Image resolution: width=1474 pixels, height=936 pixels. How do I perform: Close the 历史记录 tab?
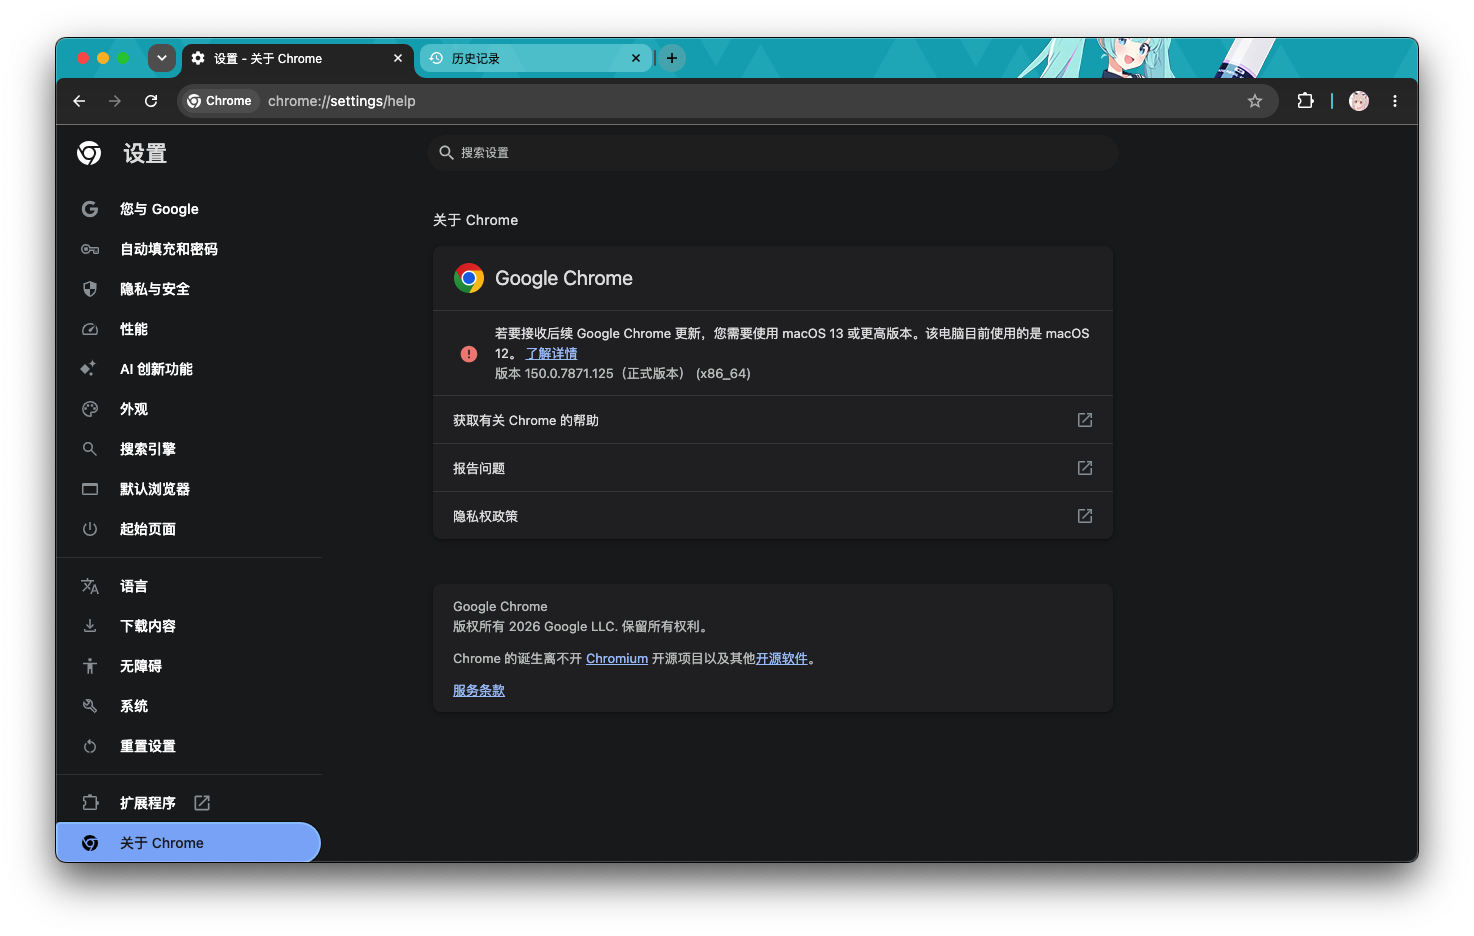pos(636,58)
